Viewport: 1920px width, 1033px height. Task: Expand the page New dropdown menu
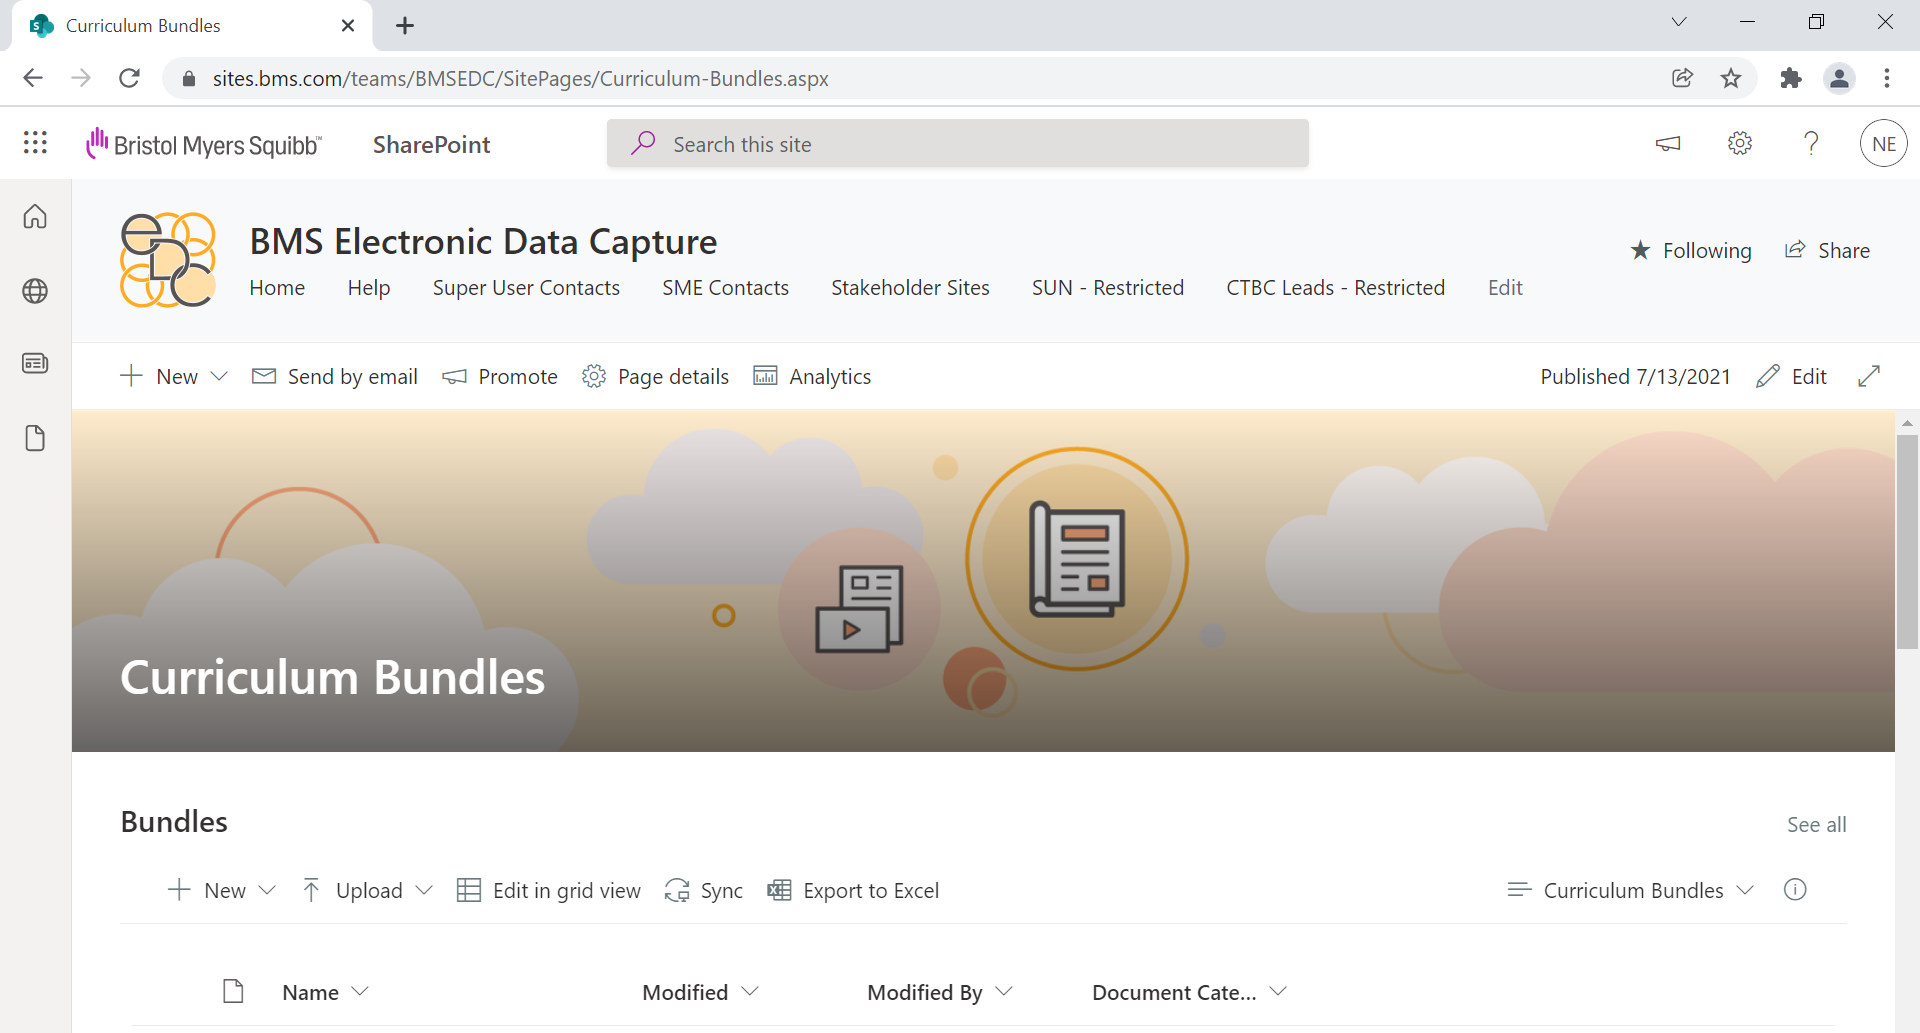click(219, 376)
